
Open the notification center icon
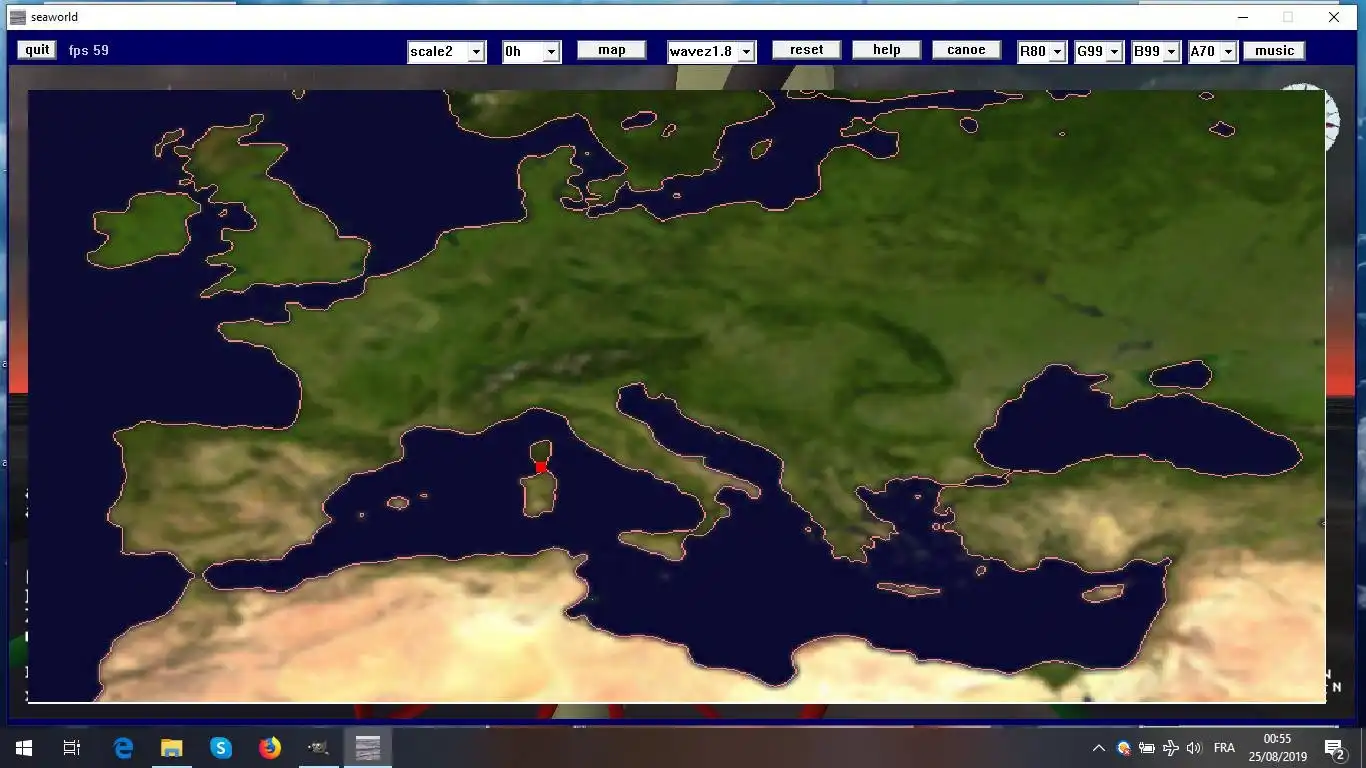click(1334, 748)
